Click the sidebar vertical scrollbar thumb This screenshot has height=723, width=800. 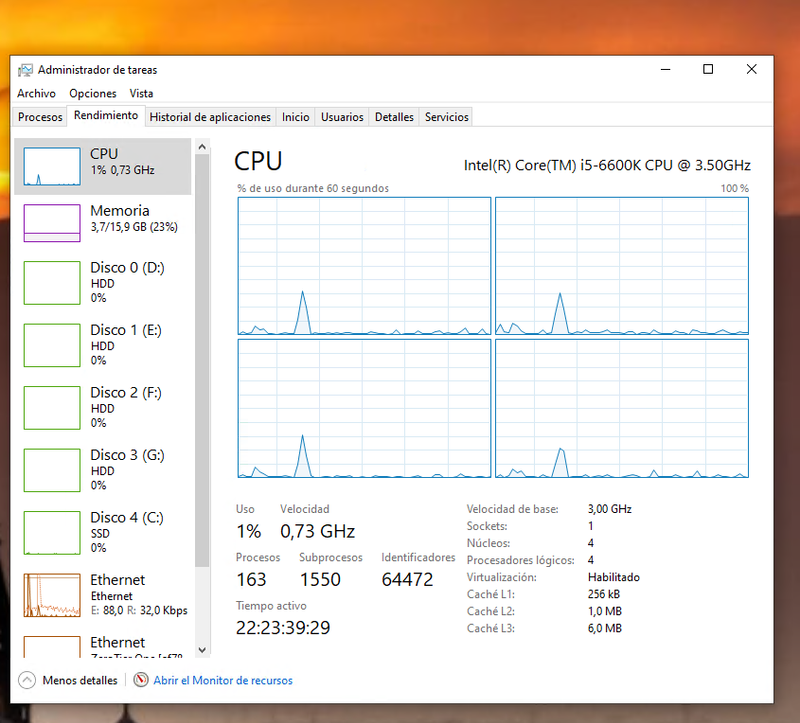202,360
